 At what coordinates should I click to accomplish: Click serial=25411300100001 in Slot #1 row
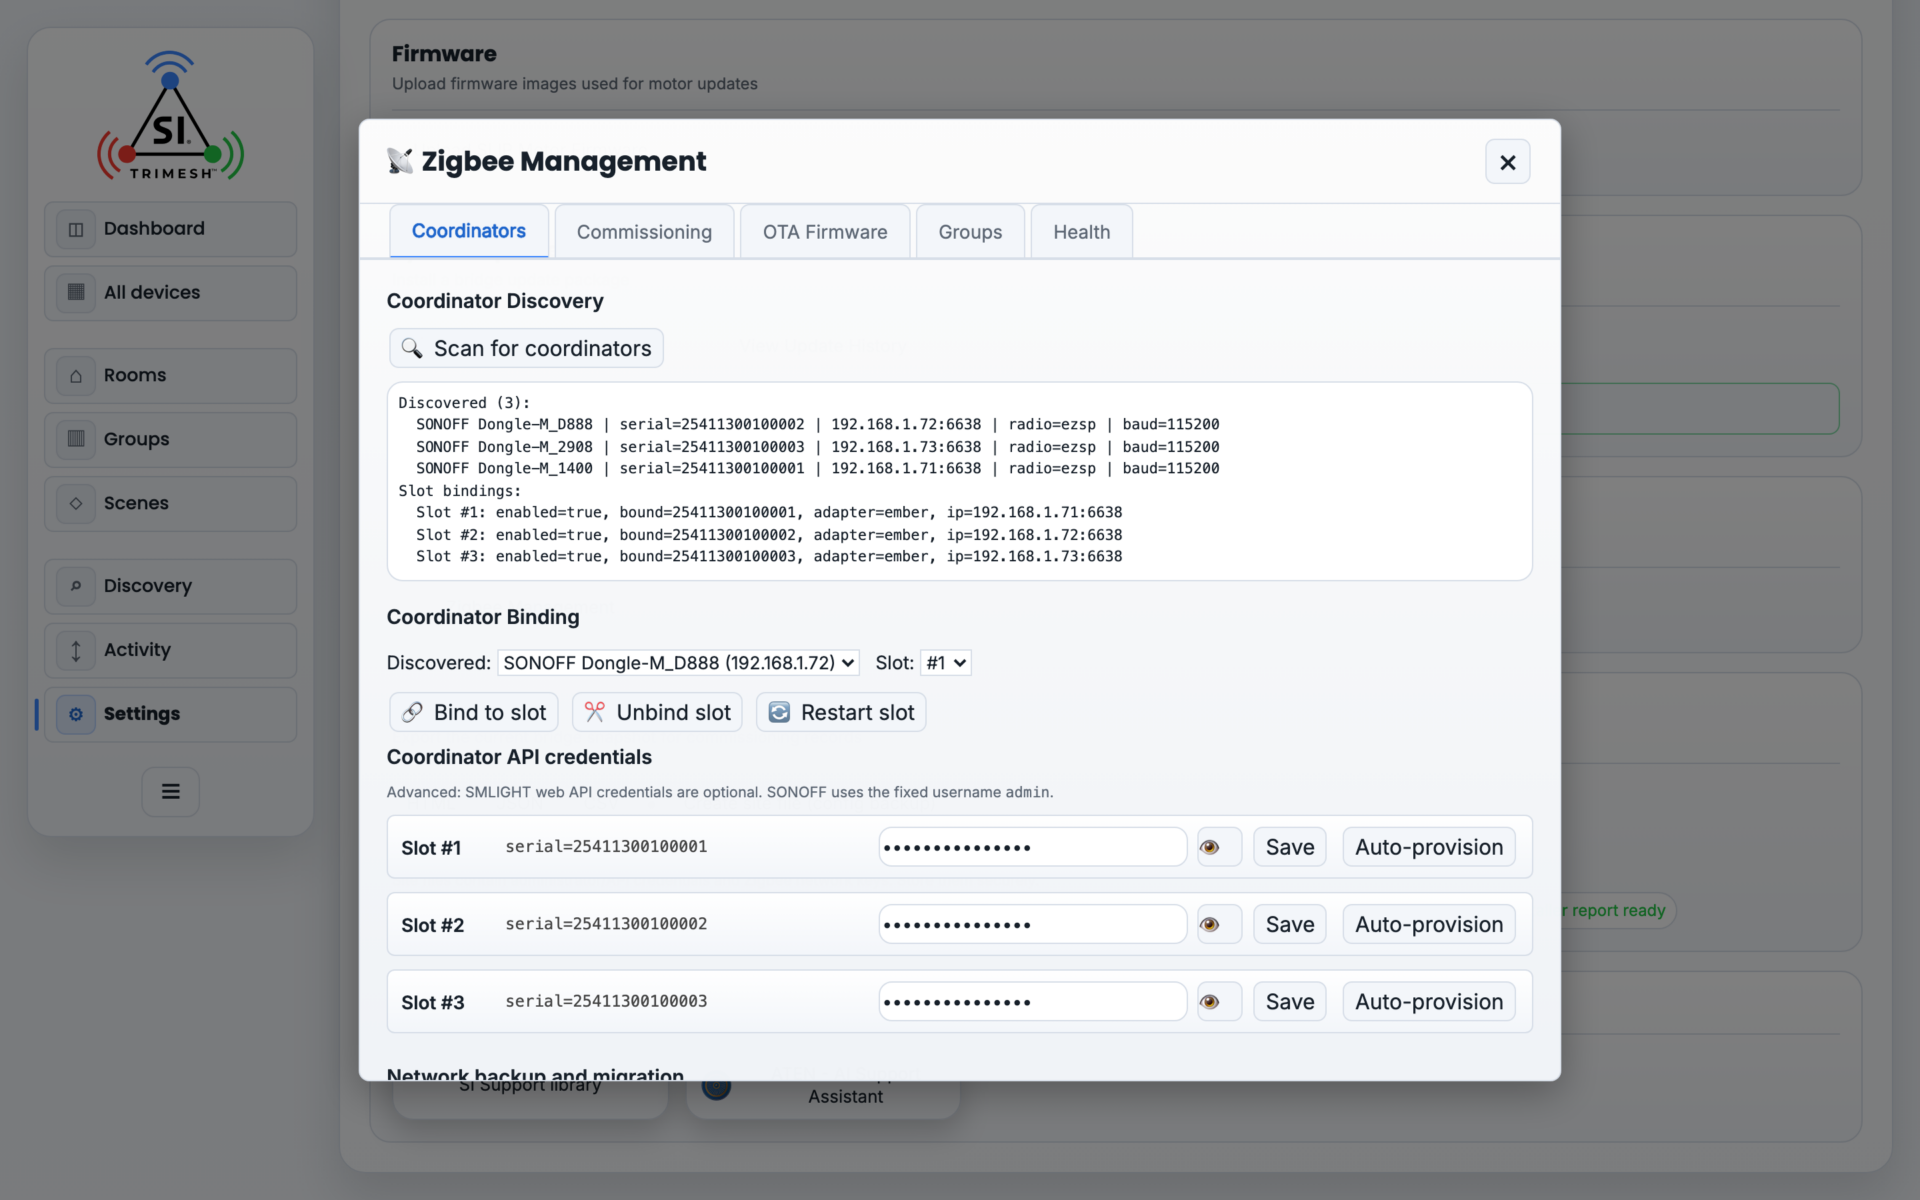(606, 847)
